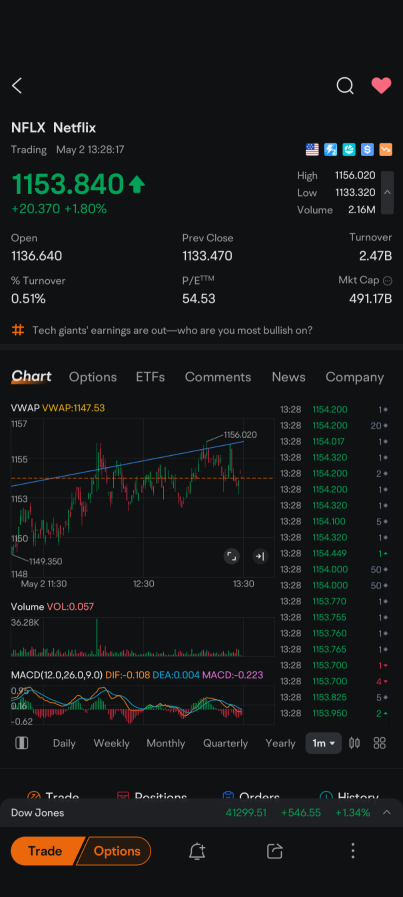
Task: Tap the orange hashtag topic icon
Action: click(18, 330)
